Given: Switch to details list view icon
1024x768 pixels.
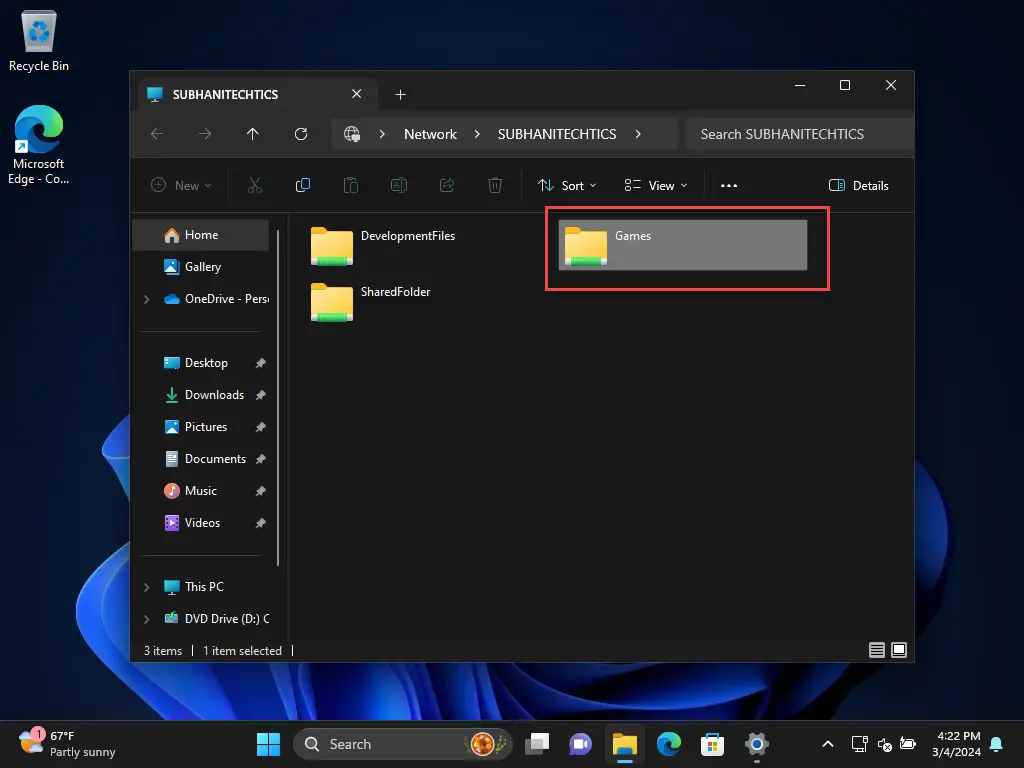Looking at the screenshot, I should tap(877, 650).
